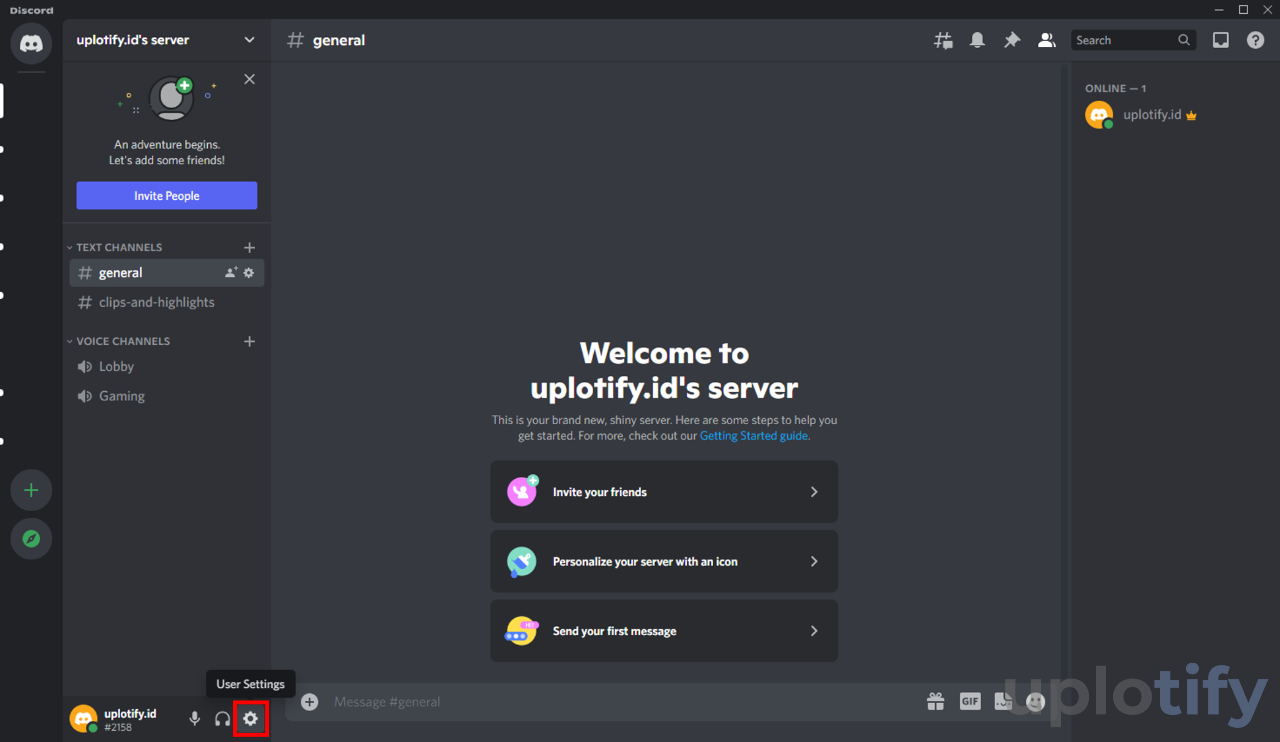Image resolution: width=1280 pixels, height=742 pixels.
Task: Minimize the Discord window
Action: [x=1218, y=9]
